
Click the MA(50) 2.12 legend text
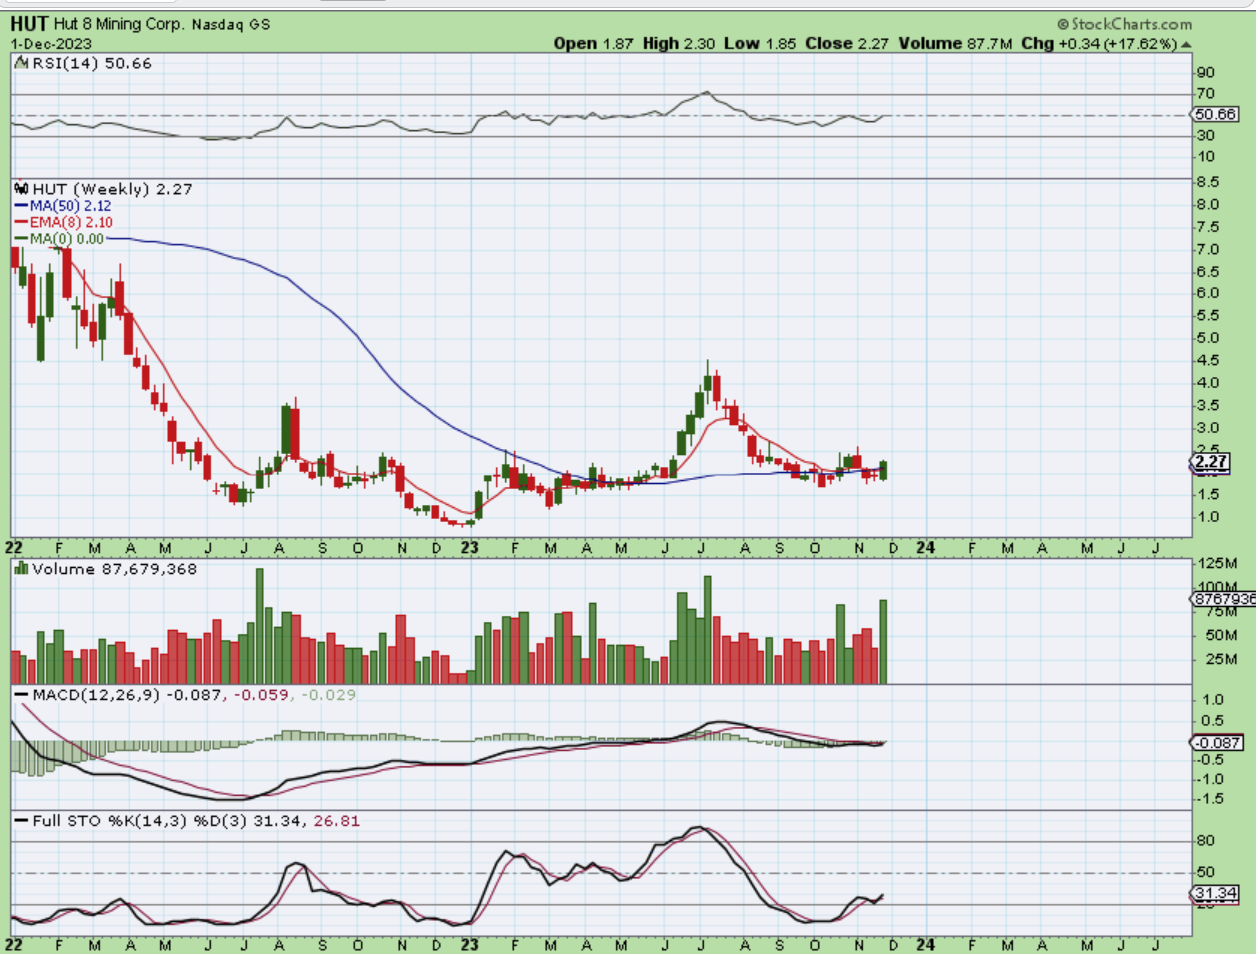pyautogui.click(x=71, y=206)
